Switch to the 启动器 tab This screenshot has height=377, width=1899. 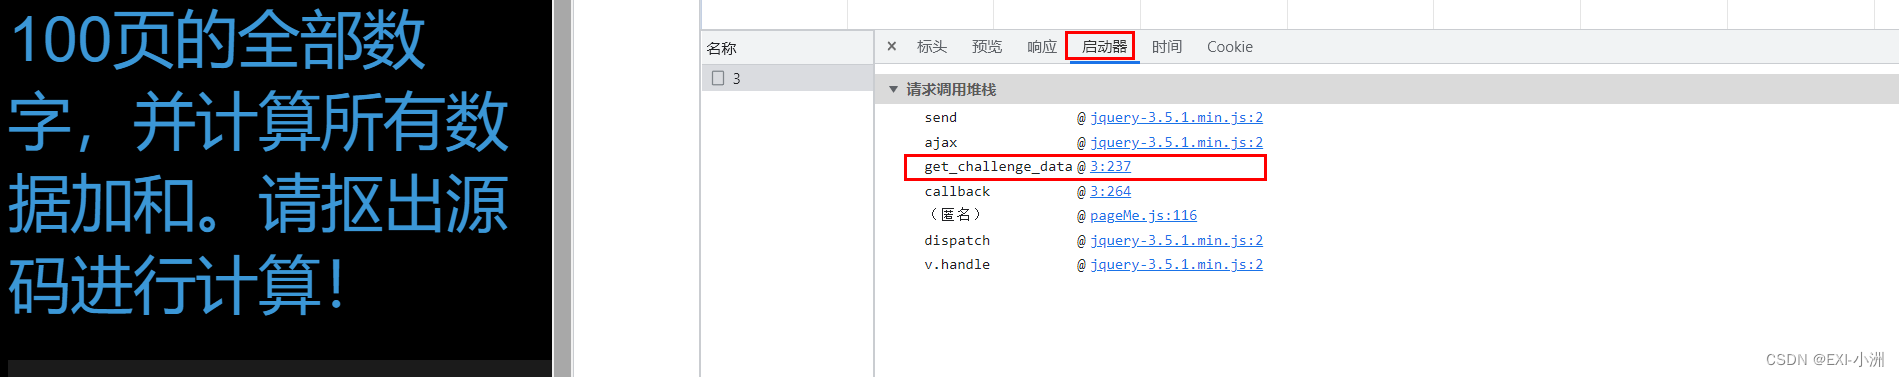coord(1104,46)
